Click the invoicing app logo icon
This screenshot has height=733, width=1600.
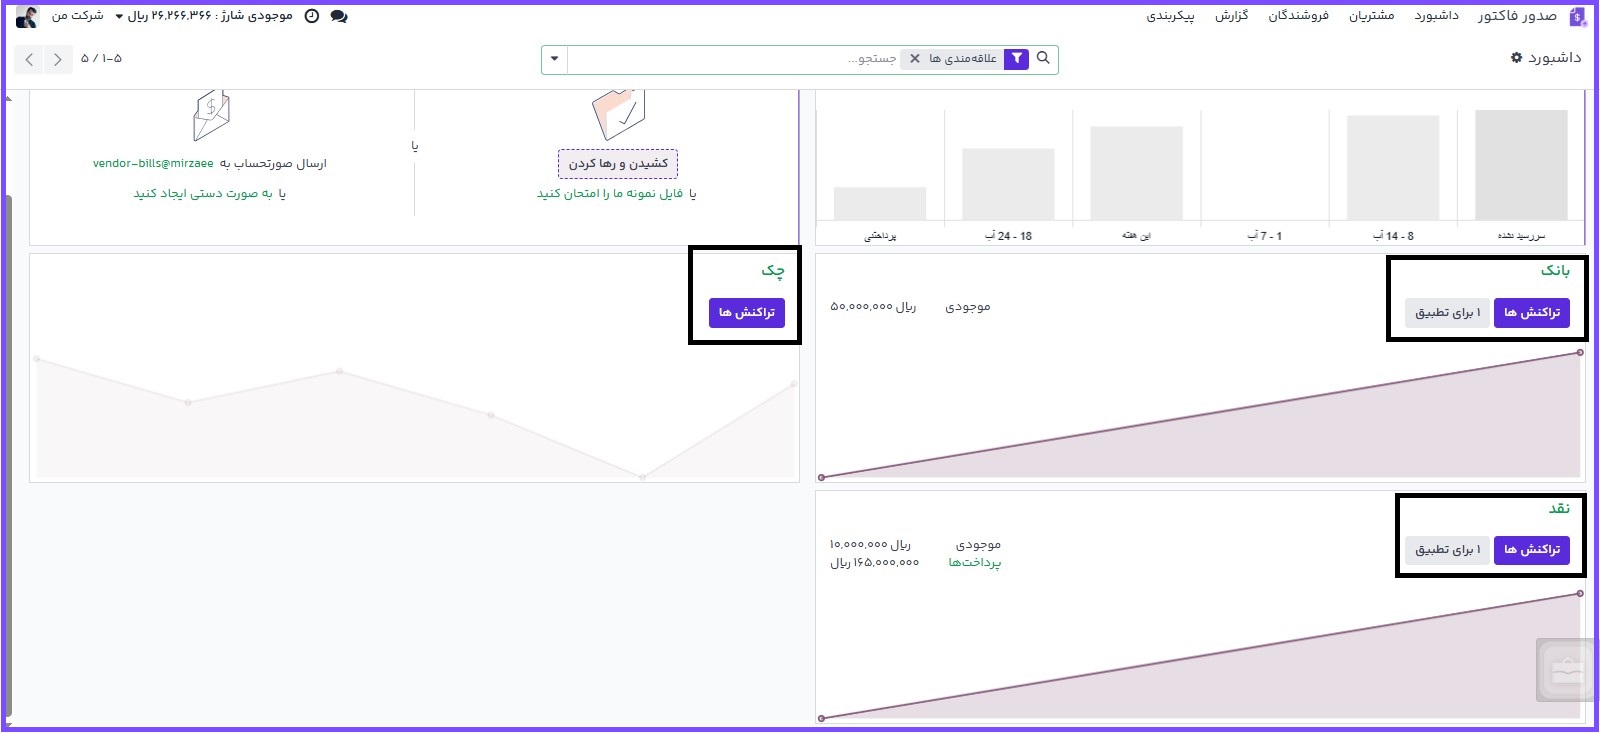pos(1578,16)
